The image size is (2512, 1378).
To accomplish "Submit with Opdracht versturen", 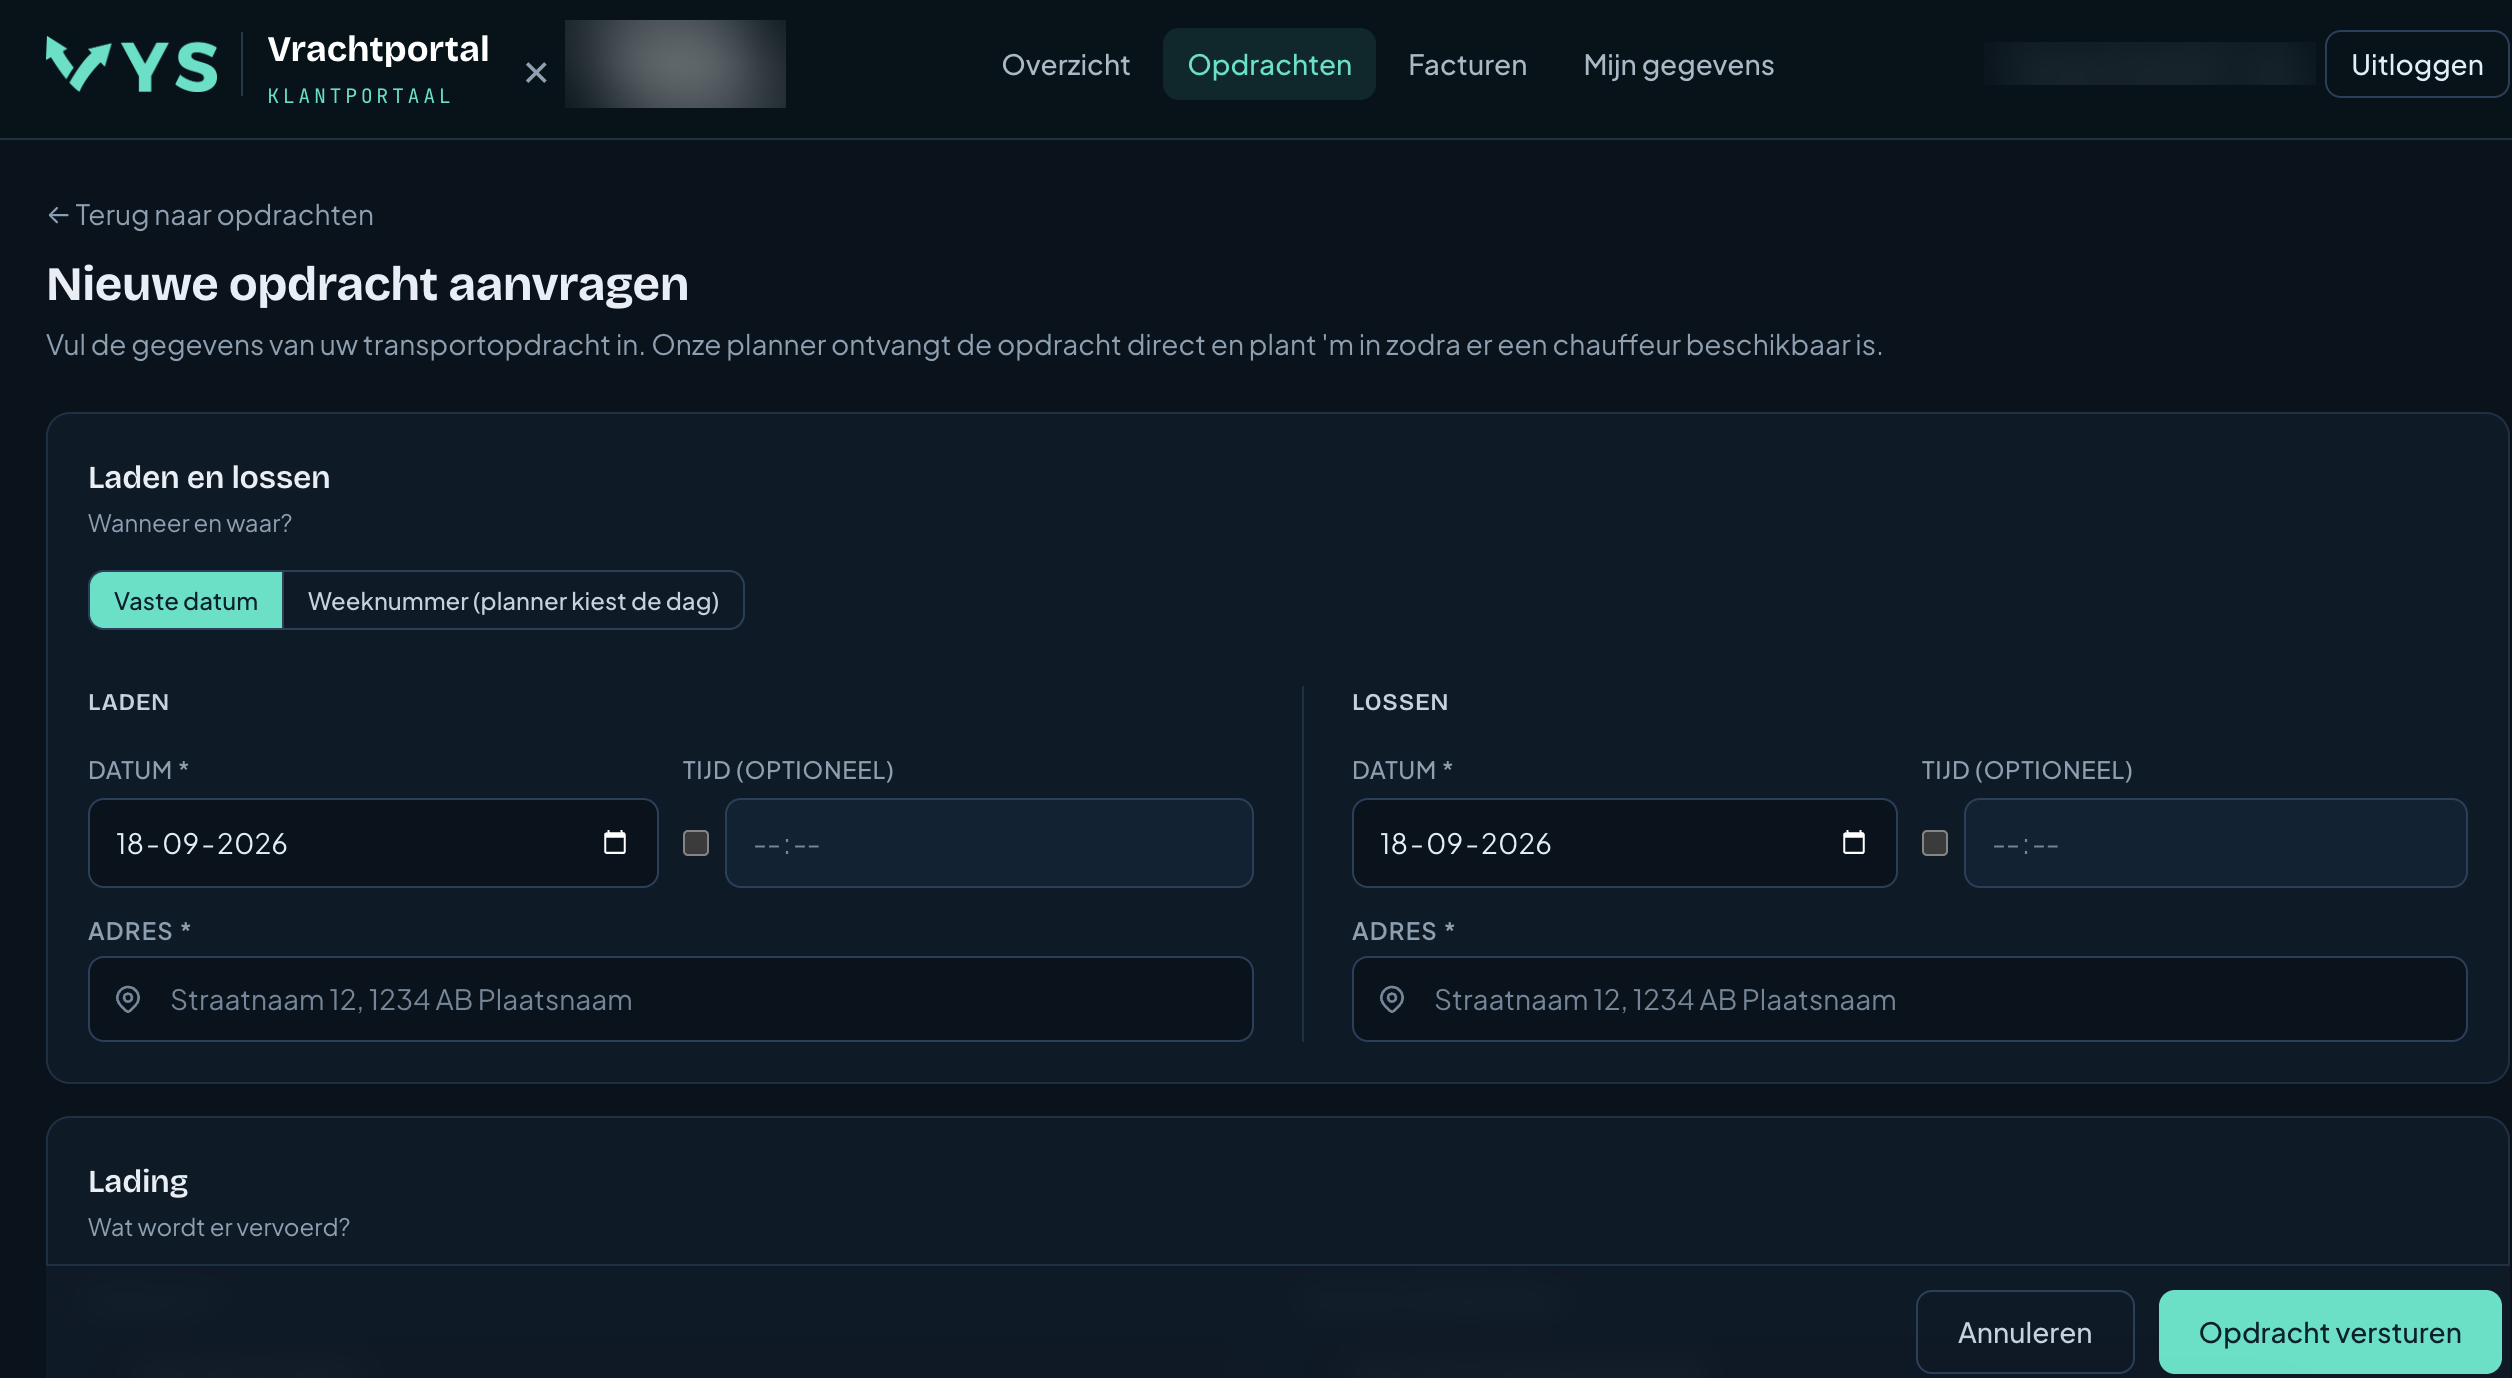I will coord(2330,1332).
